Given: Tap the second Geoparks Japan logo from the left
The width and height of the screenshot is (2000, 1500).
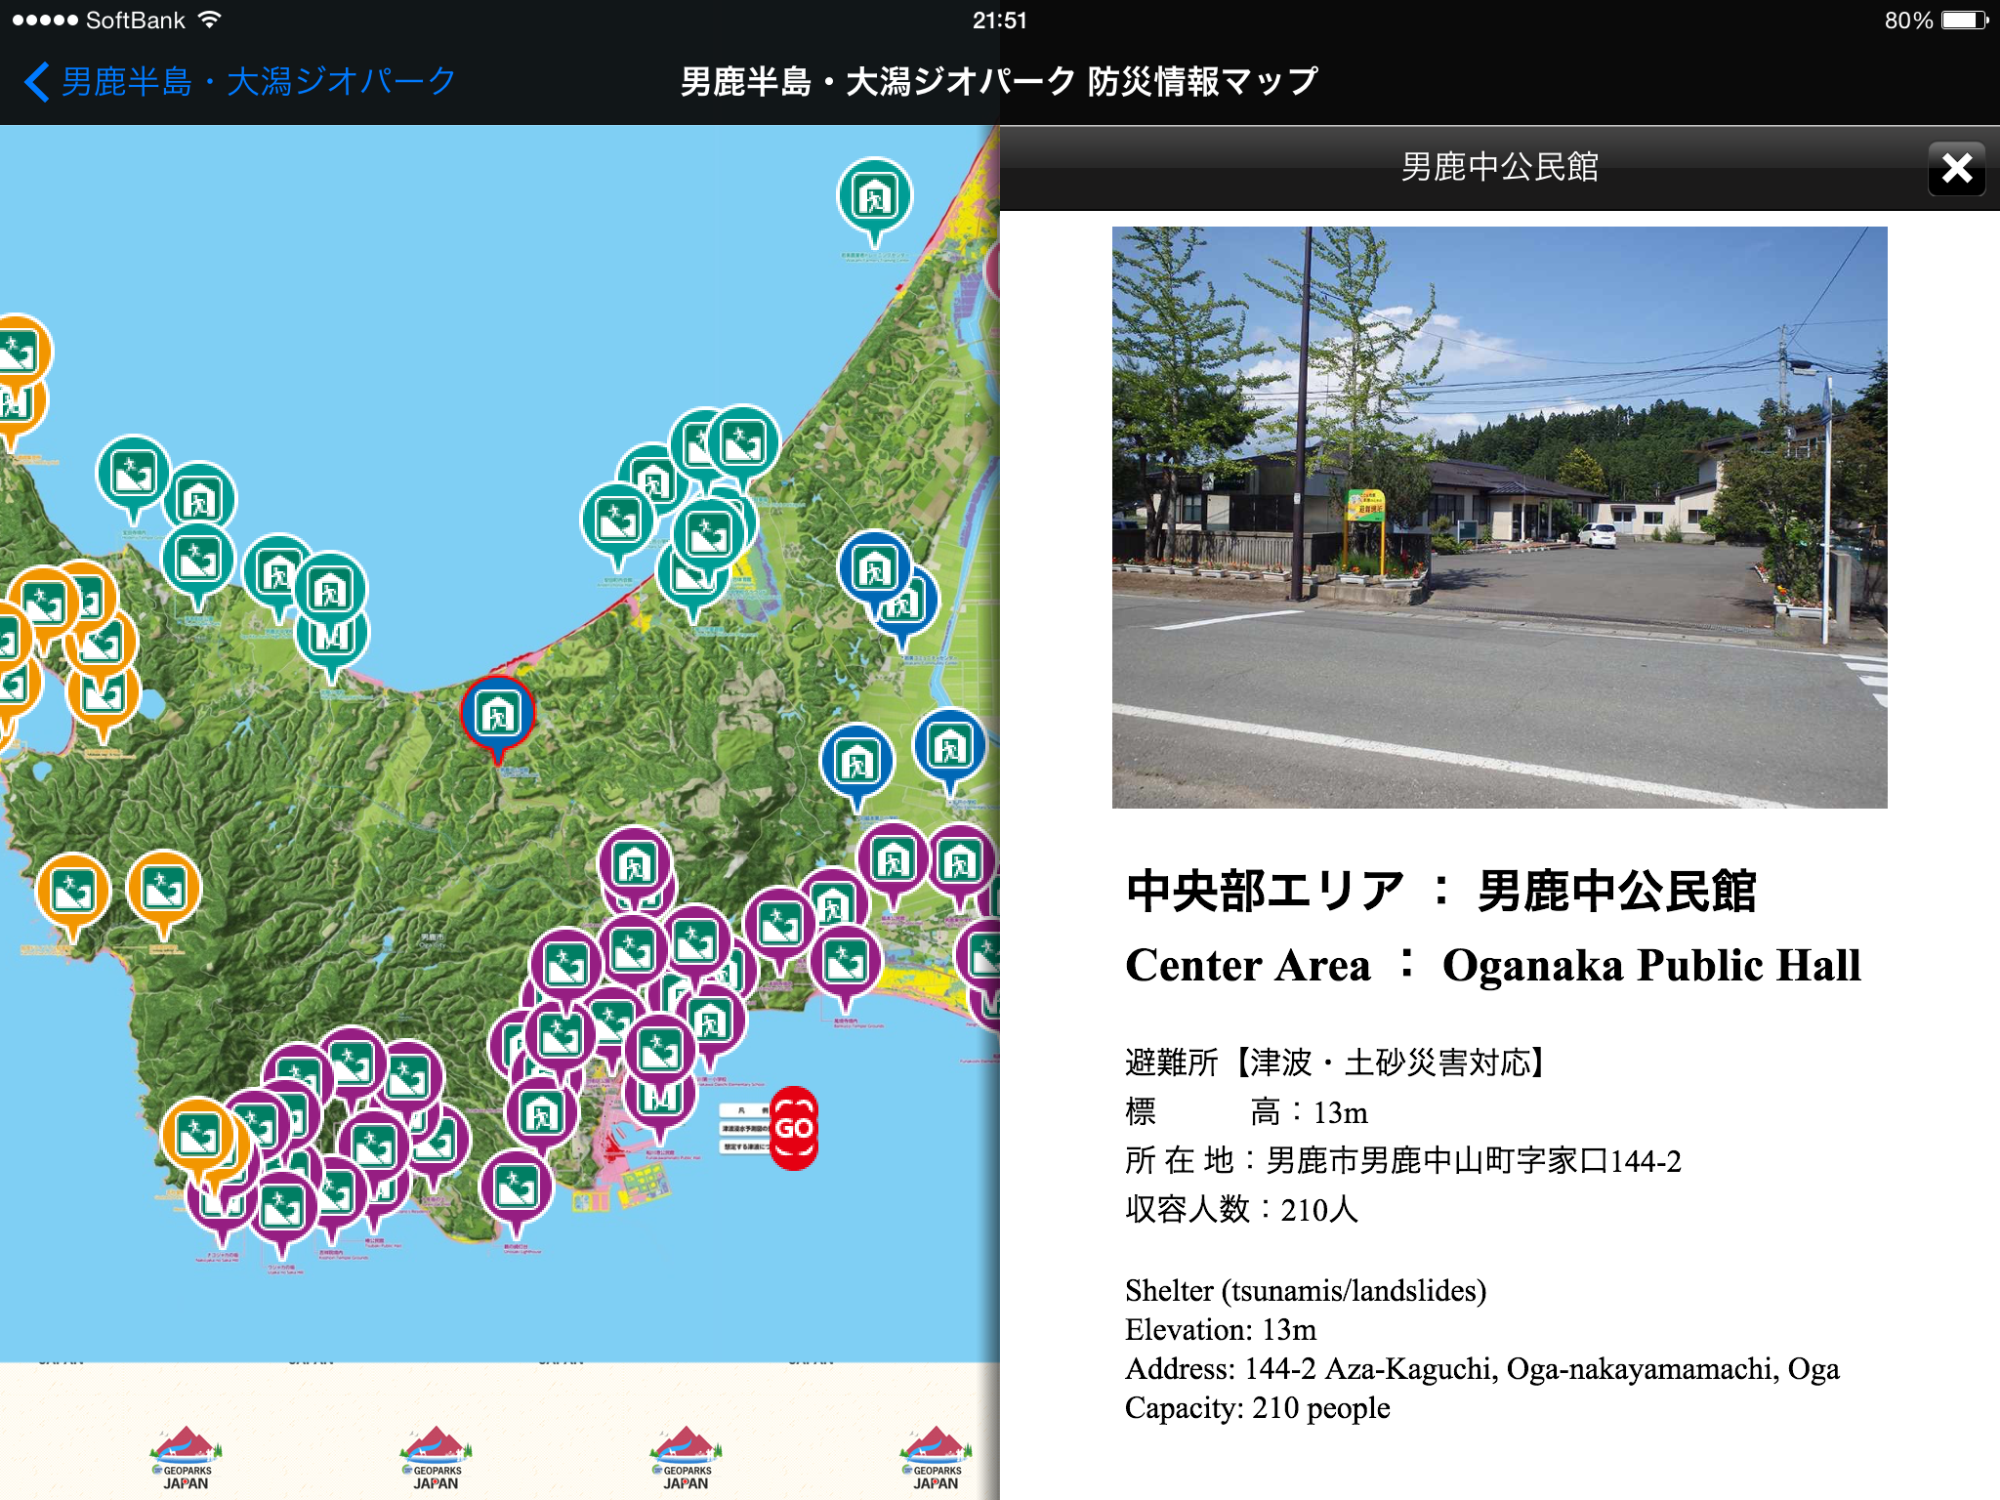Looking at the screenshot, I should point(436,1457).
